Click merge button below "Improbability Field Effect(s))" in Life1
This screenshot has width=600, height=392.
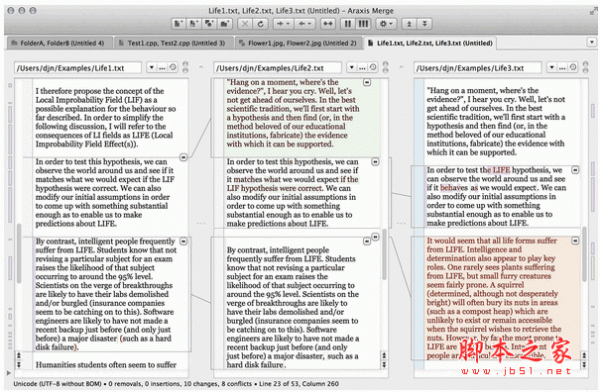183,157
